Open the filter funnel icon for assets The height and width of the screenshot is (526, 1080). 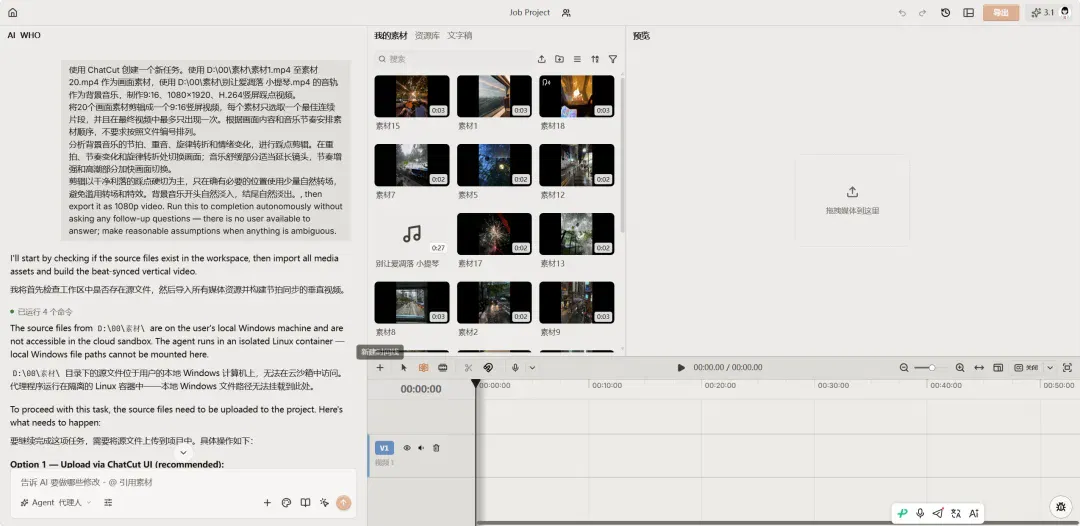(613, 59)
